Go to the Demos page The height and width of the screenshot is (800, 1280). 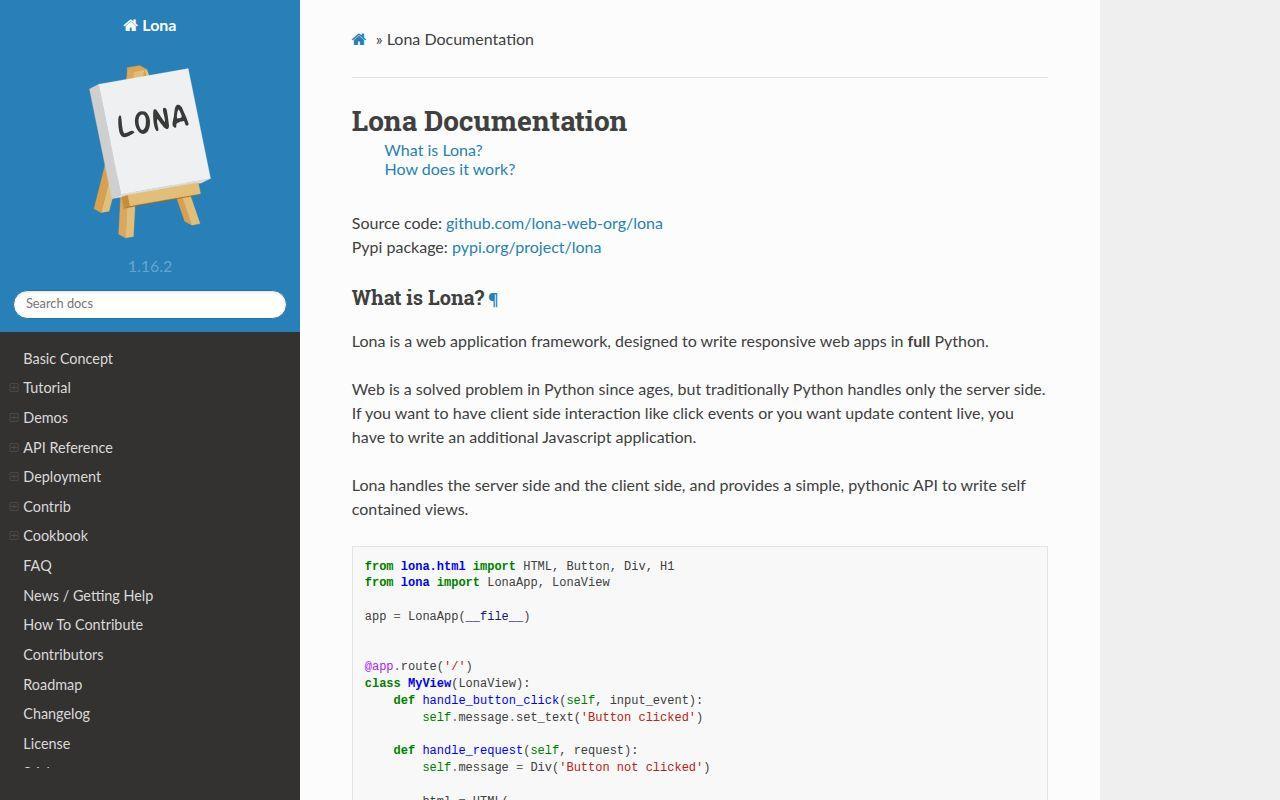[x=46, y=418]
